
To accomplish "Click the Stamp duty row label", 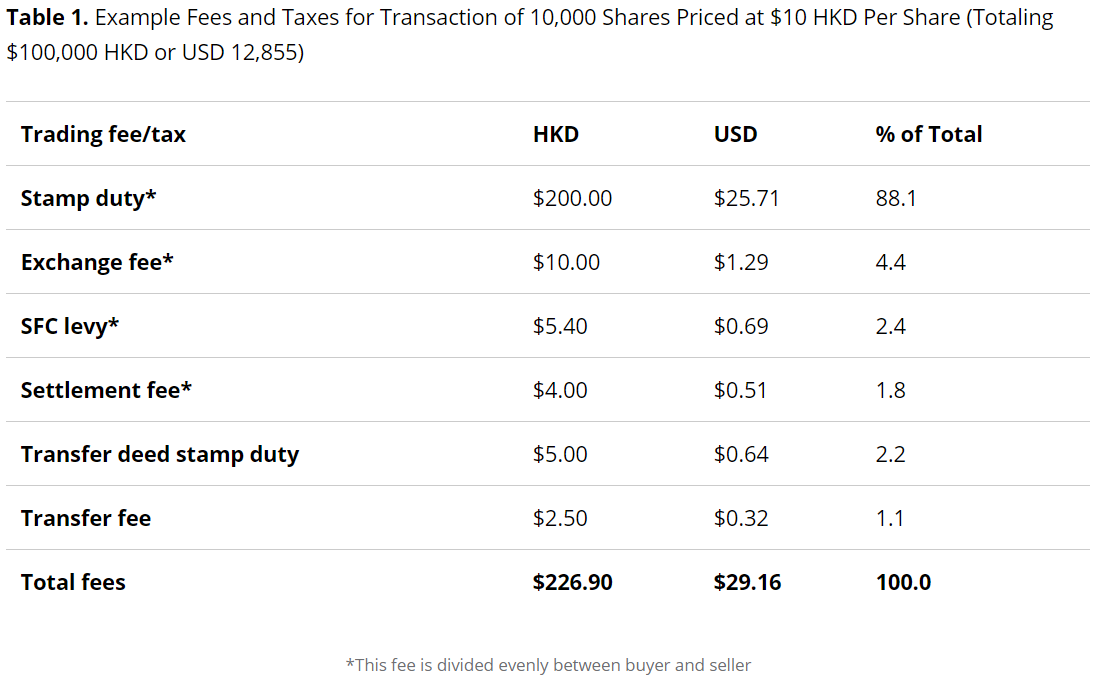I will coord(88,198).
